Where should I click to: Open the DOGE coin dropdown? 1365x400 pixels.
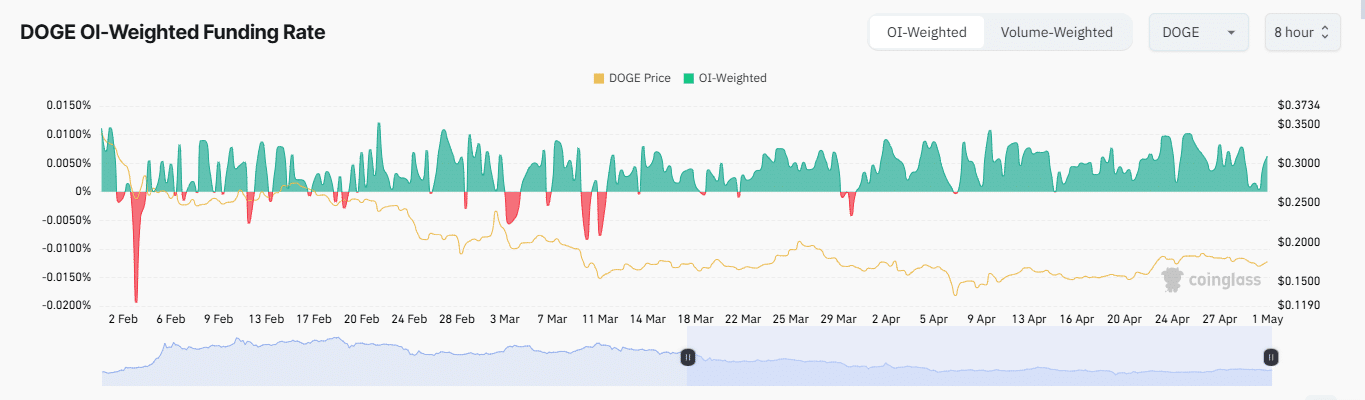click(1199, 32)
